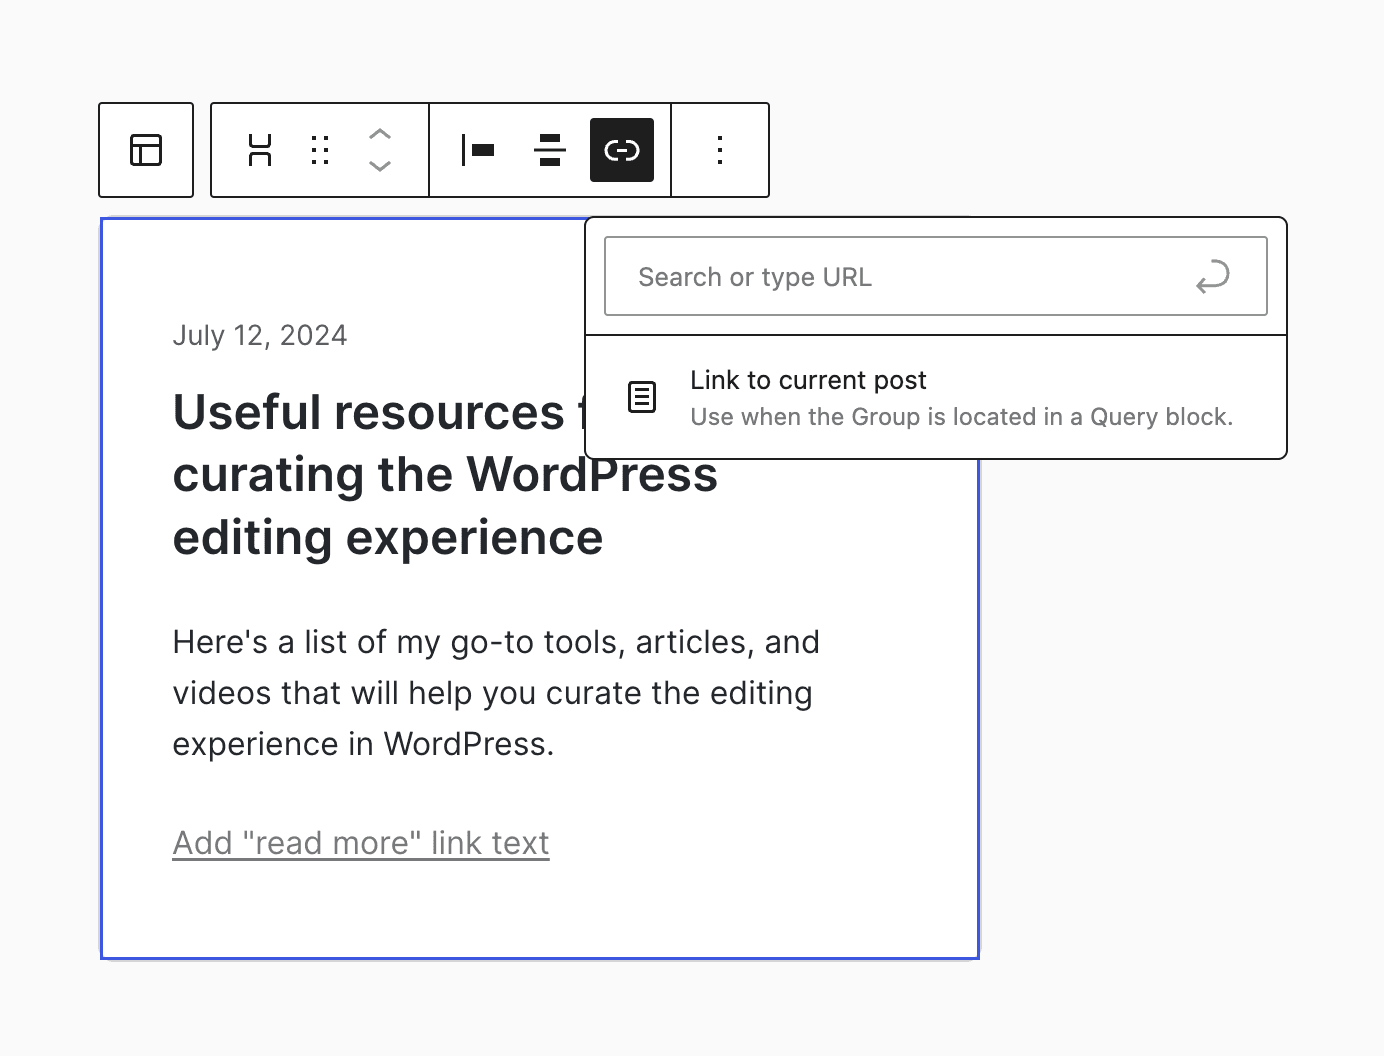Click the template layout icon in the leftmost toolbar

pos(146,150)
